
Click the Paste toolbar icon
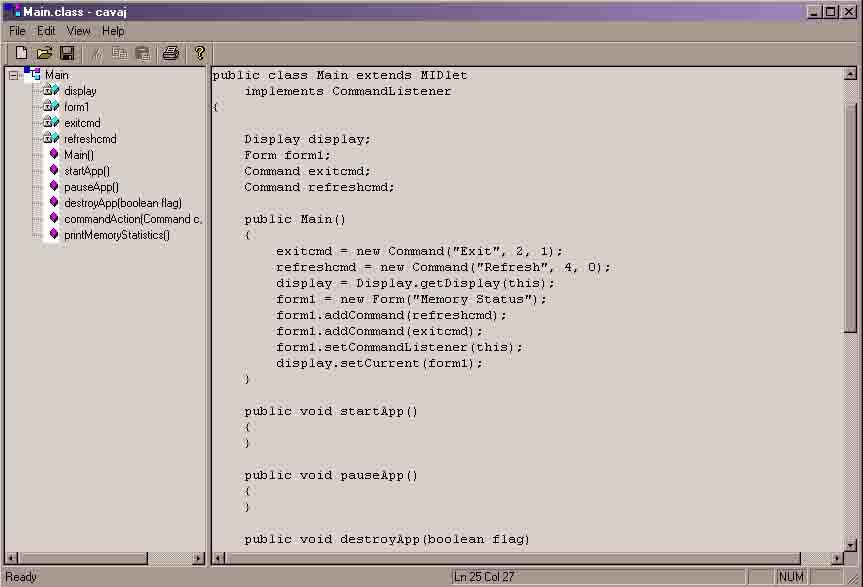tap(143, 53)
